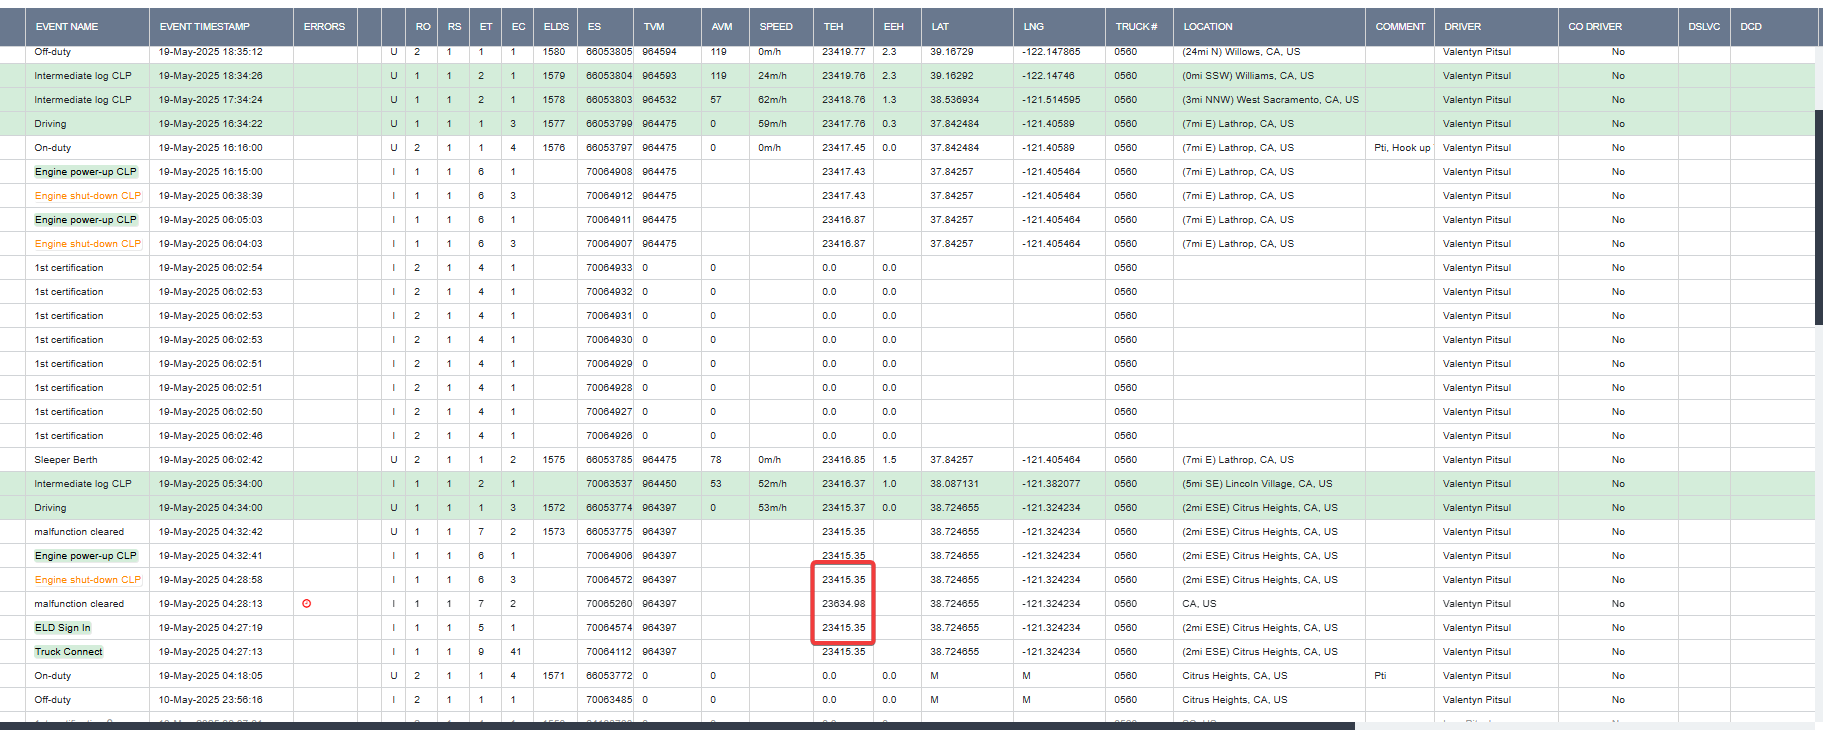
Task: Click the TEH value 23634.98
Action: tap(844, 604)
